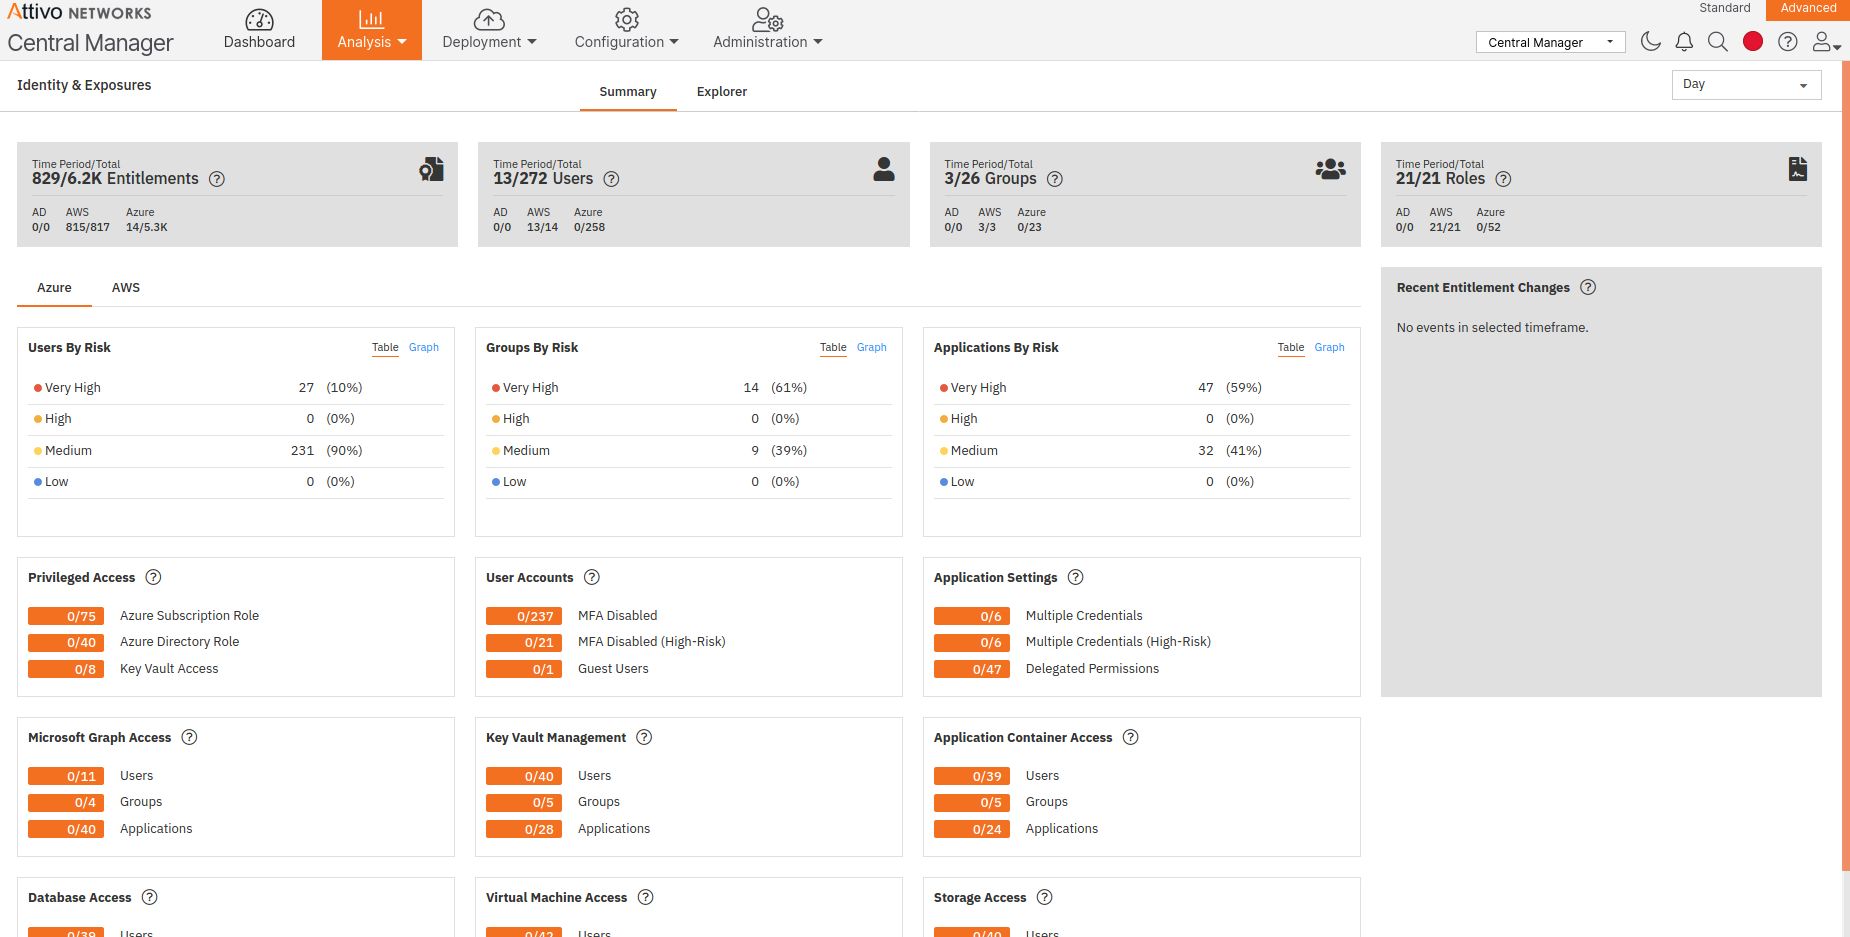The image size is (1850, 937).
Task: Open the Central Manager dropdown
Action: point(1550,42)
